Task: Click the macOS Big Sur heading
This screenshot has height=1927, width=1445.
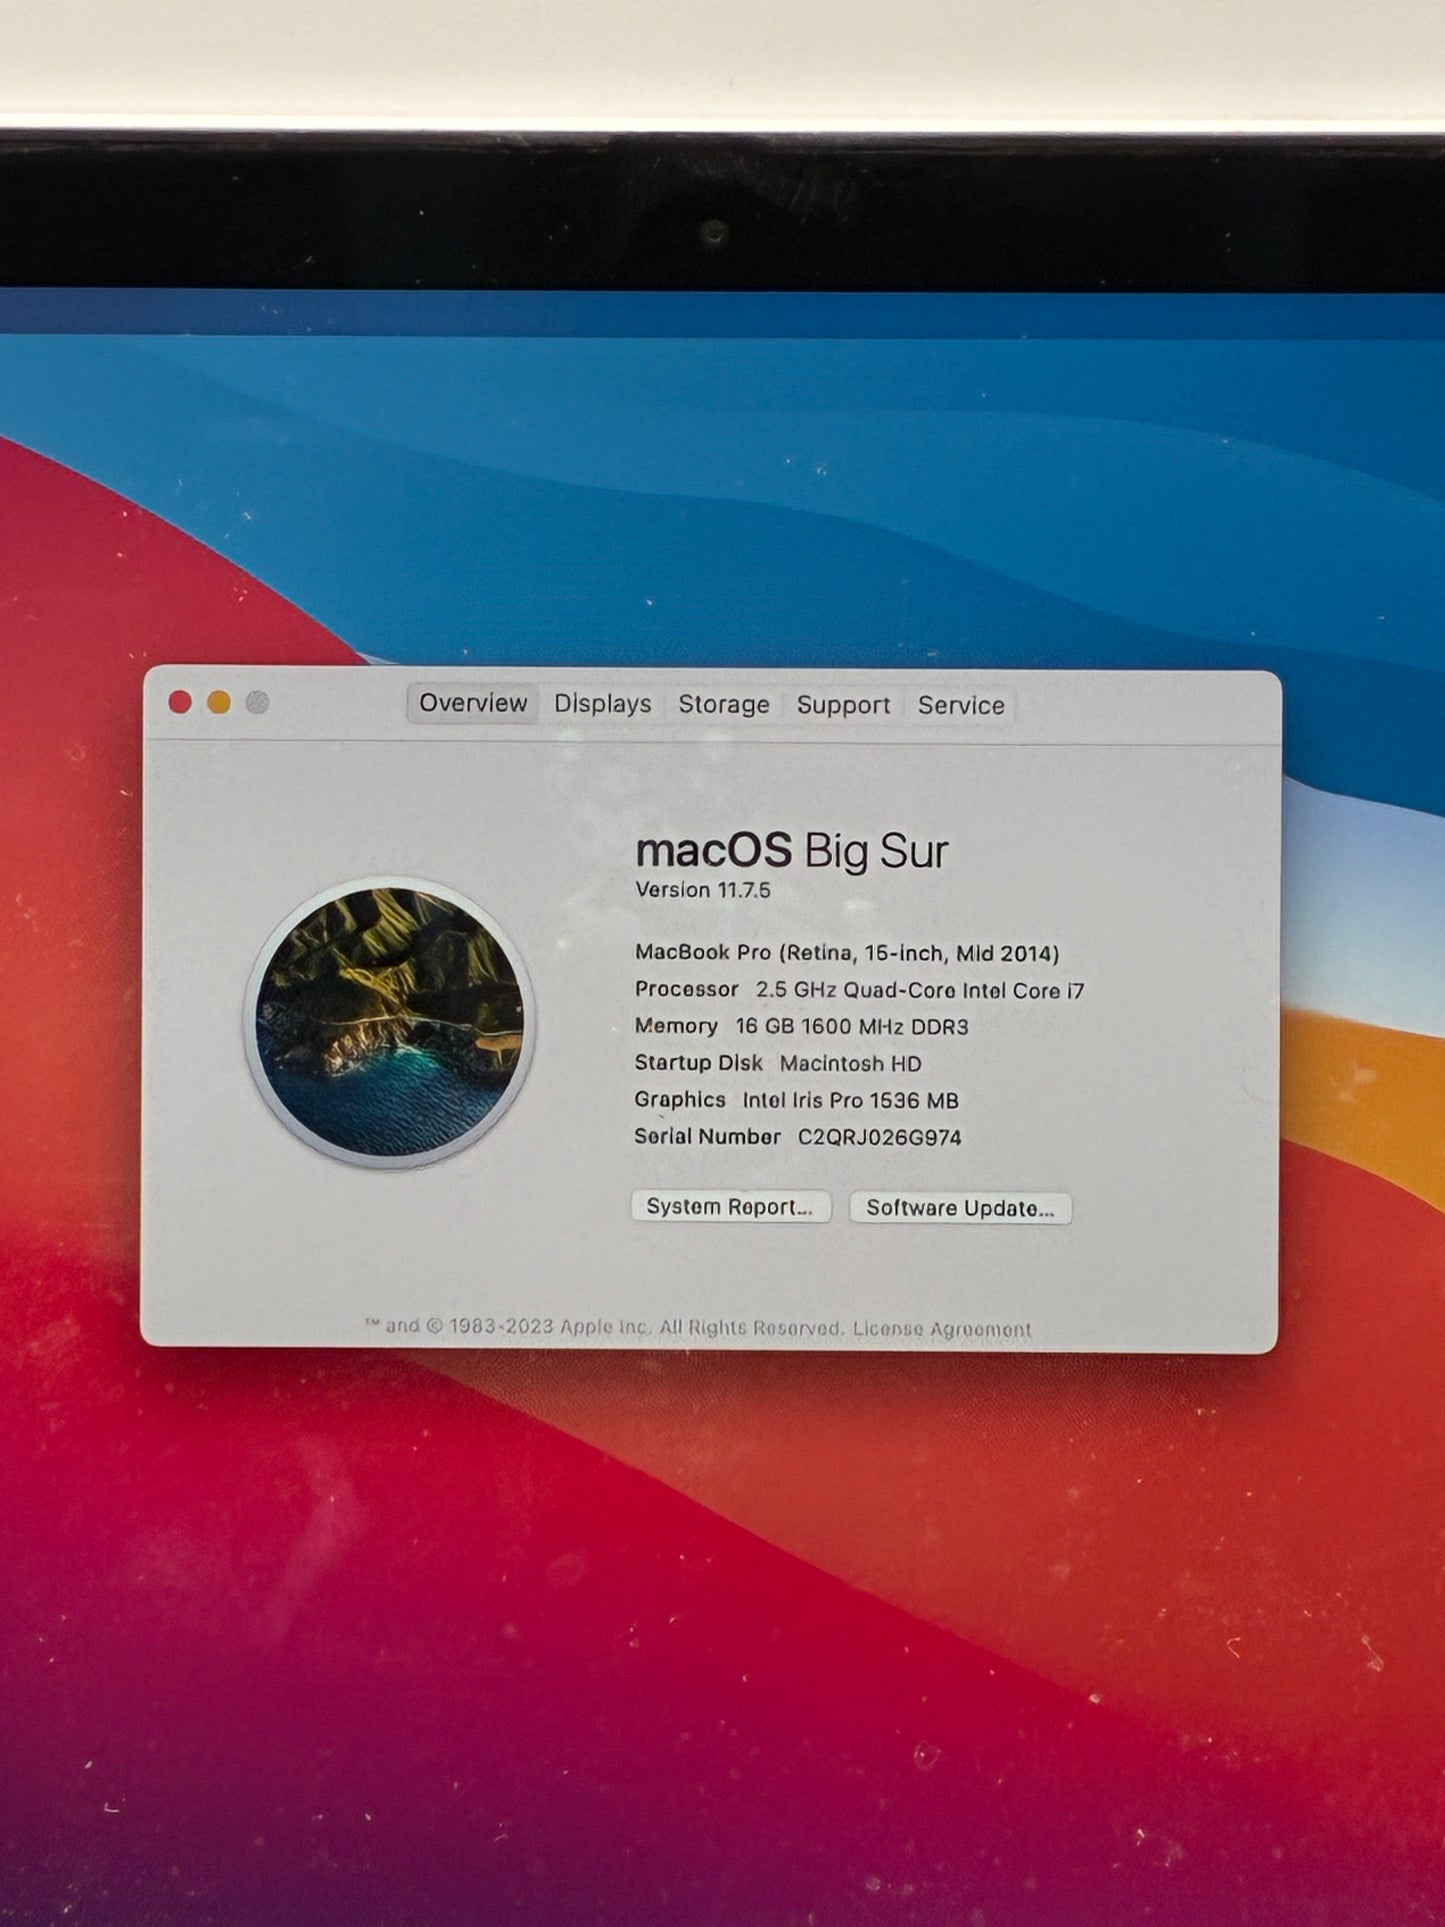Action: (792, 851)
